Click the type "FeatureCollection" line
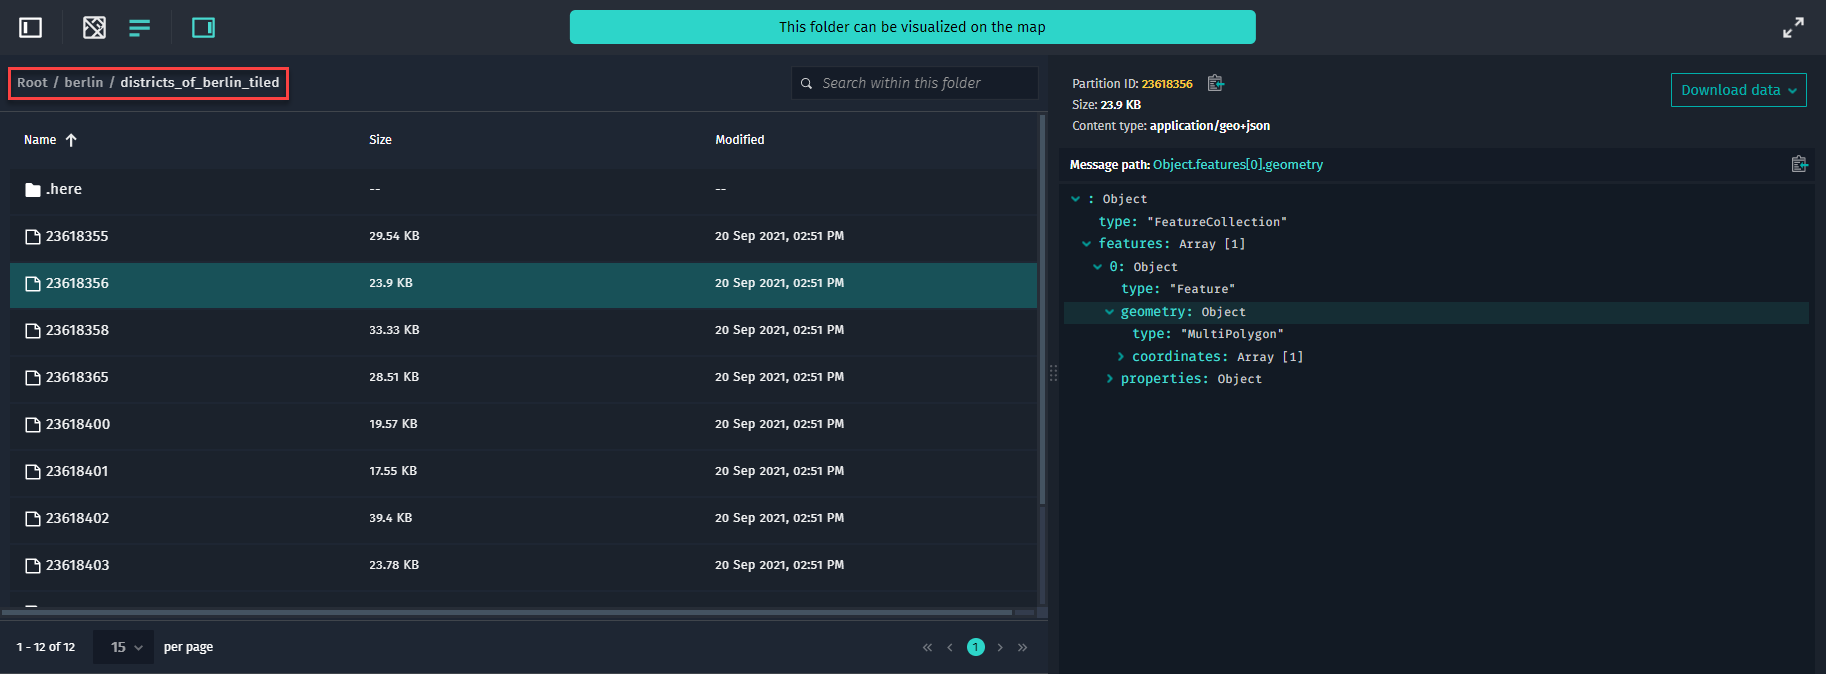Image resolution: width=1826 pixels, height=674 pixels. [x=1192, y=222]
